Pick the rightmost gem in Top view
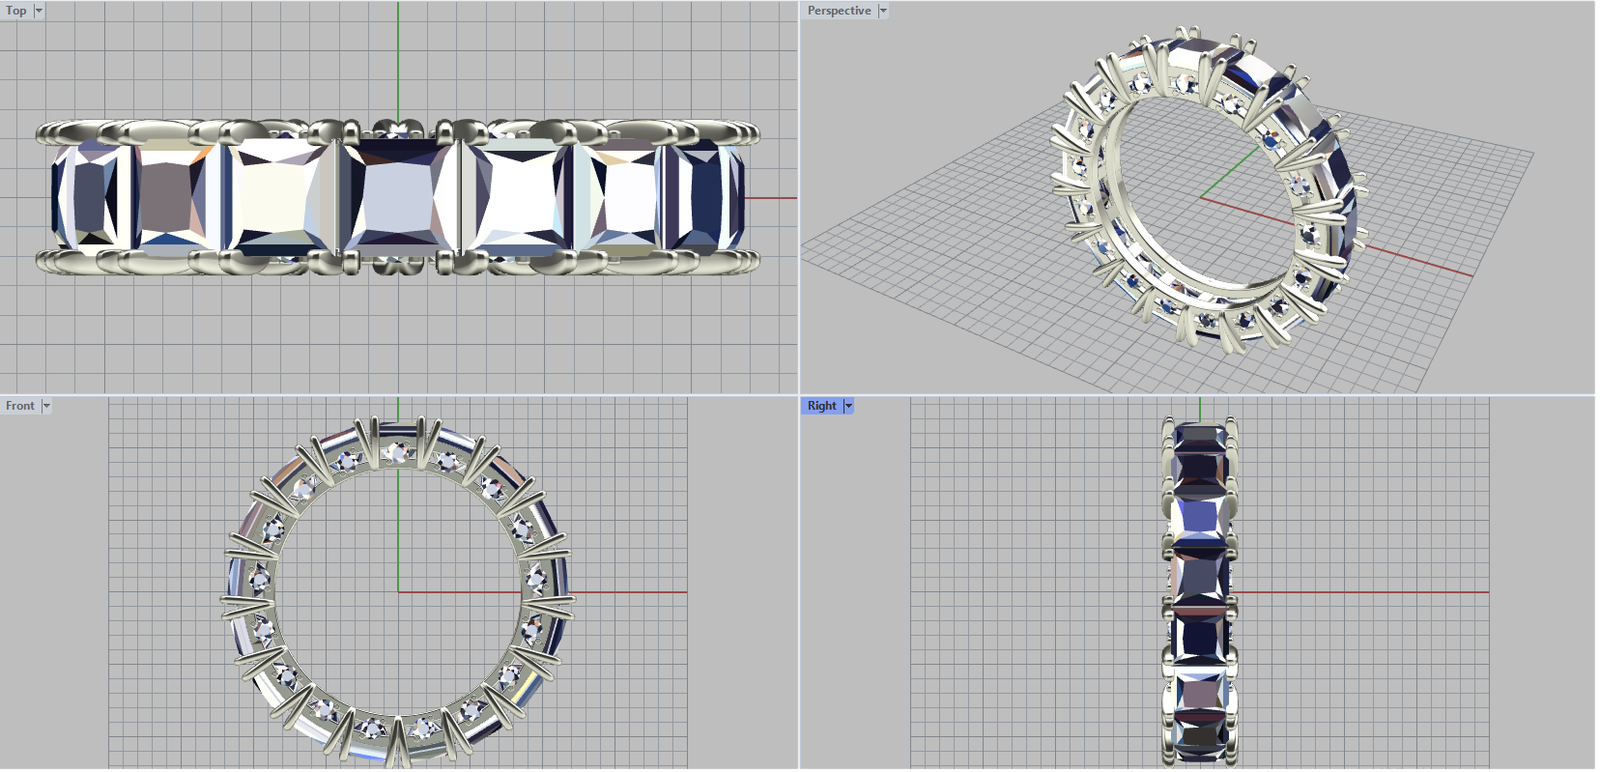This screenshot has width=1600, height=772. [x=708, y=196]
